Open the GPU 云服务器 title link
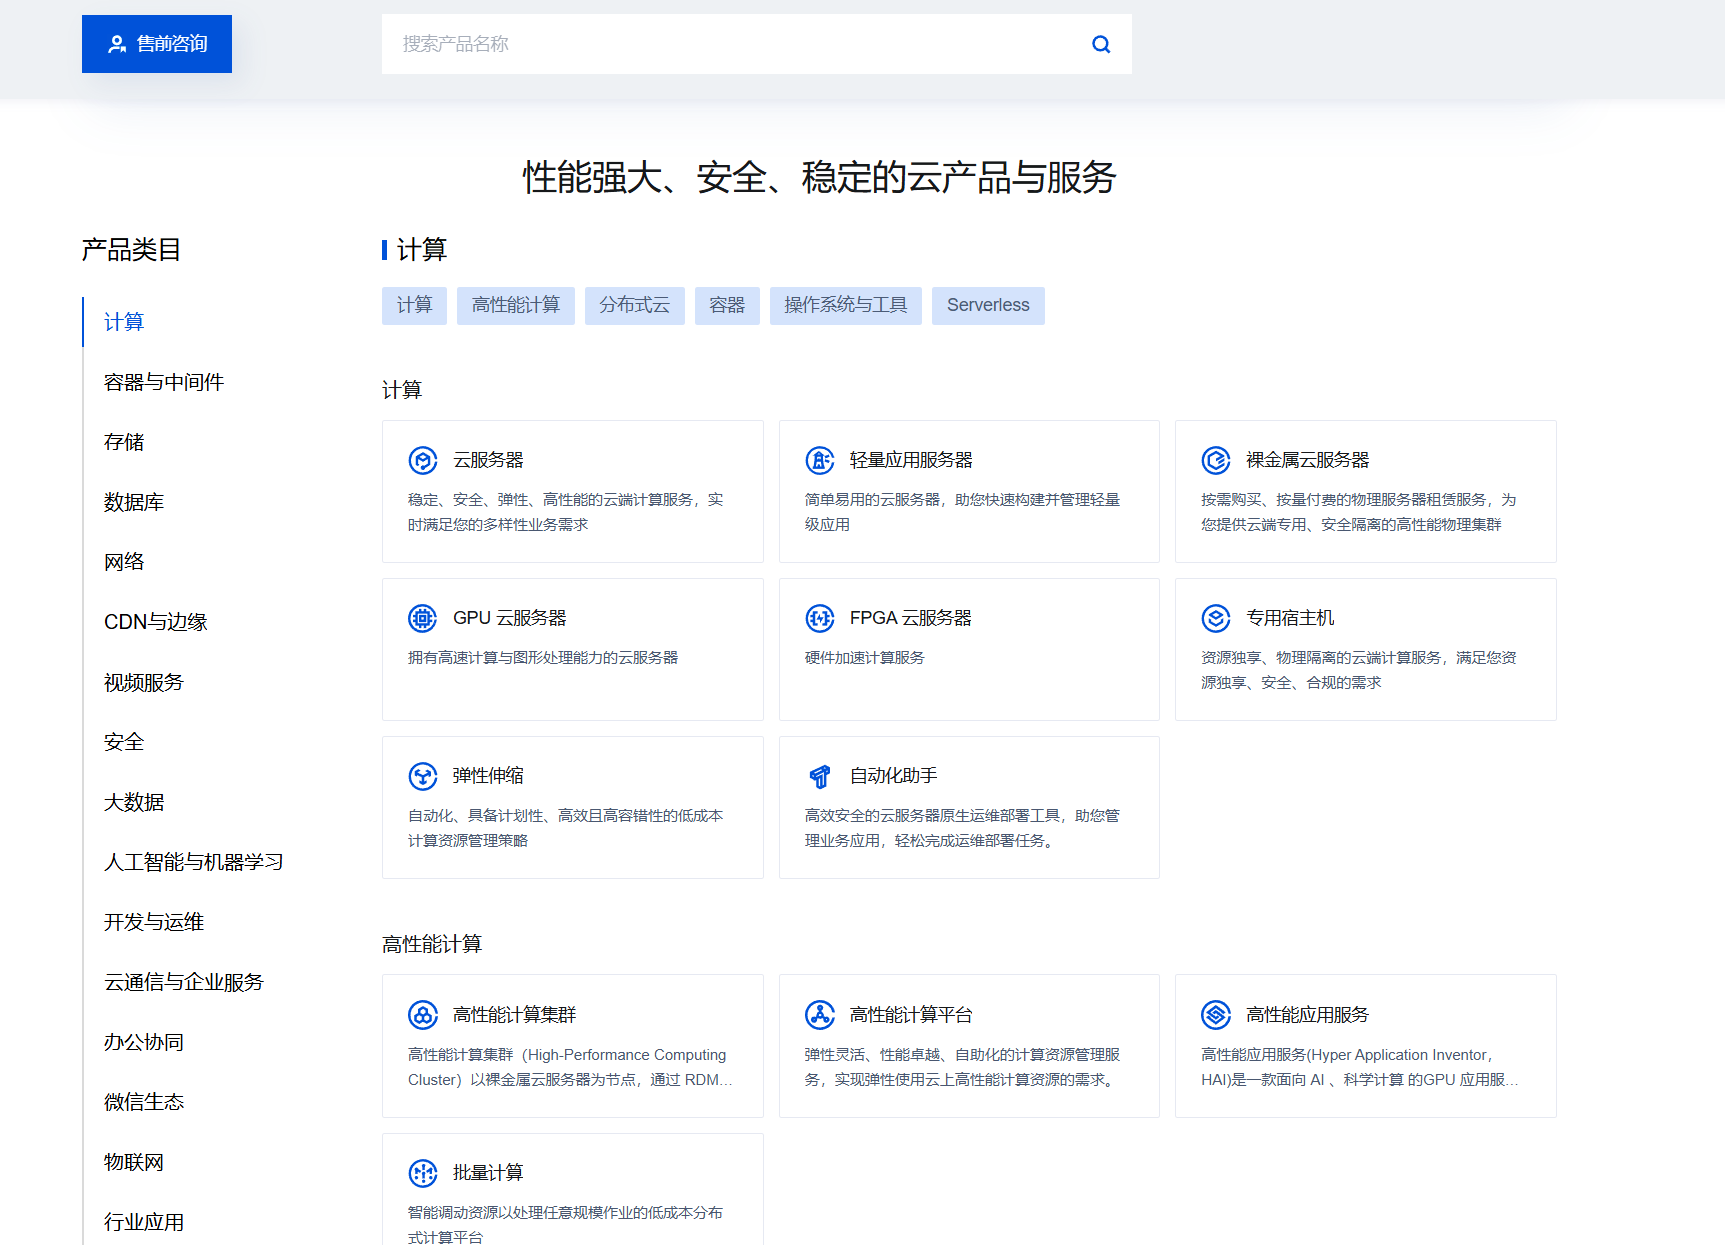Viewport: 1725px width, 1245px height. (510, 618)
